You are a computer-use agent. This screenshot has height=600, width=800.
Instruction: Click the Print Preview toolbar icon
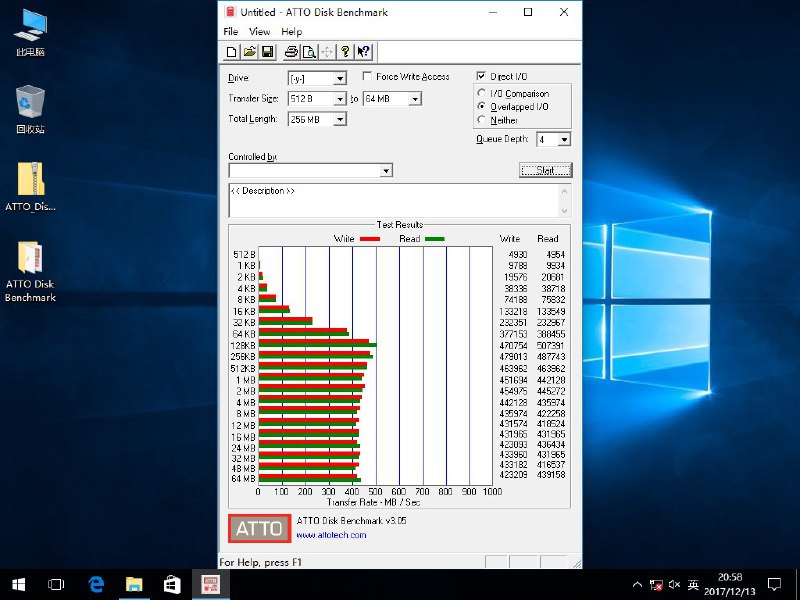click(x=309, y=52)
